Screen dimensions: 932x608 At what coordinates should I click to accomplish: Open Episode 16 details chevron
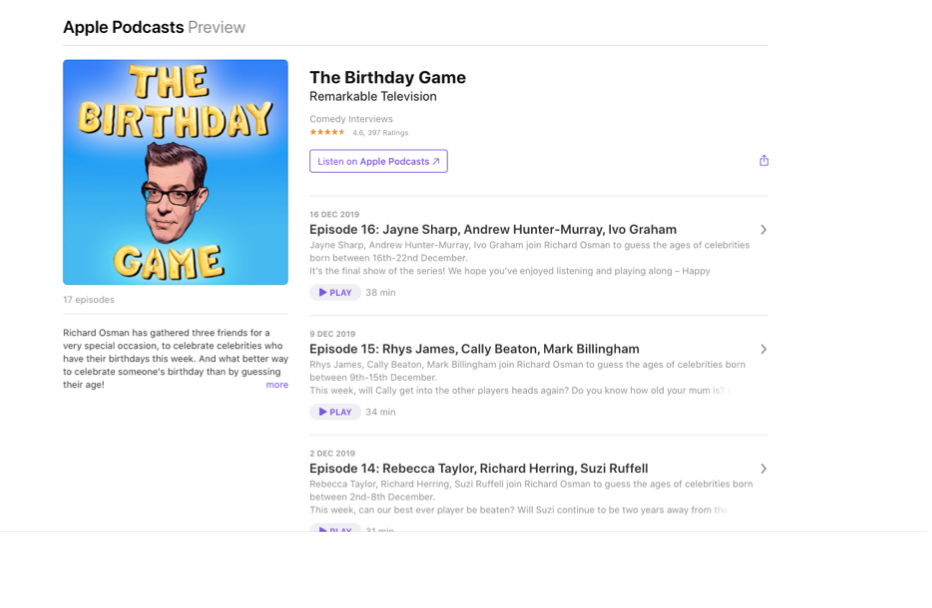[764, 229]
